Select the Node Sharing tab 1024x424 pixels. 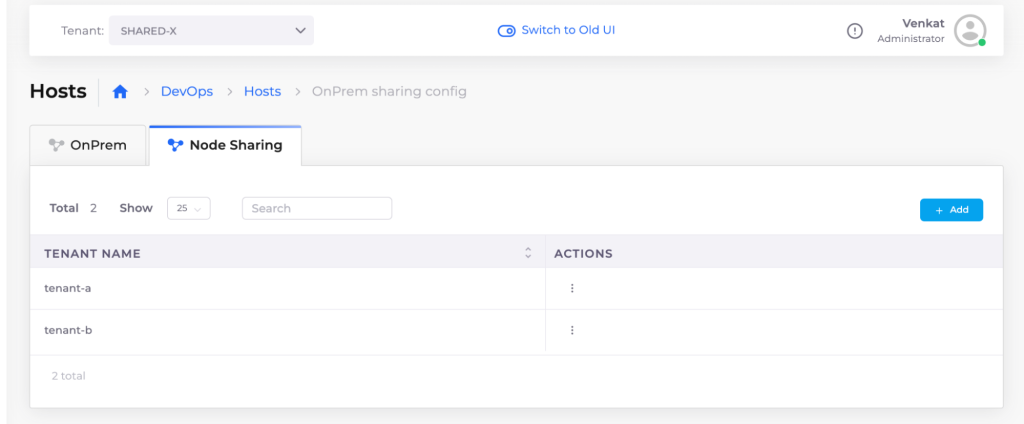(225, 145)
